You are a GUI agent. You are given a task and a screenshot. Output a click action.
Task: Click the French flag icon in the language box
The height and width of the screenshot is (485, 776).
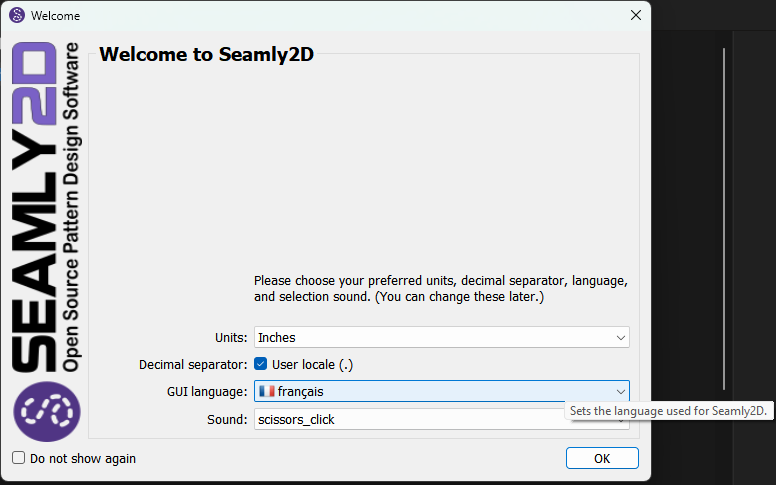[266, 391]
